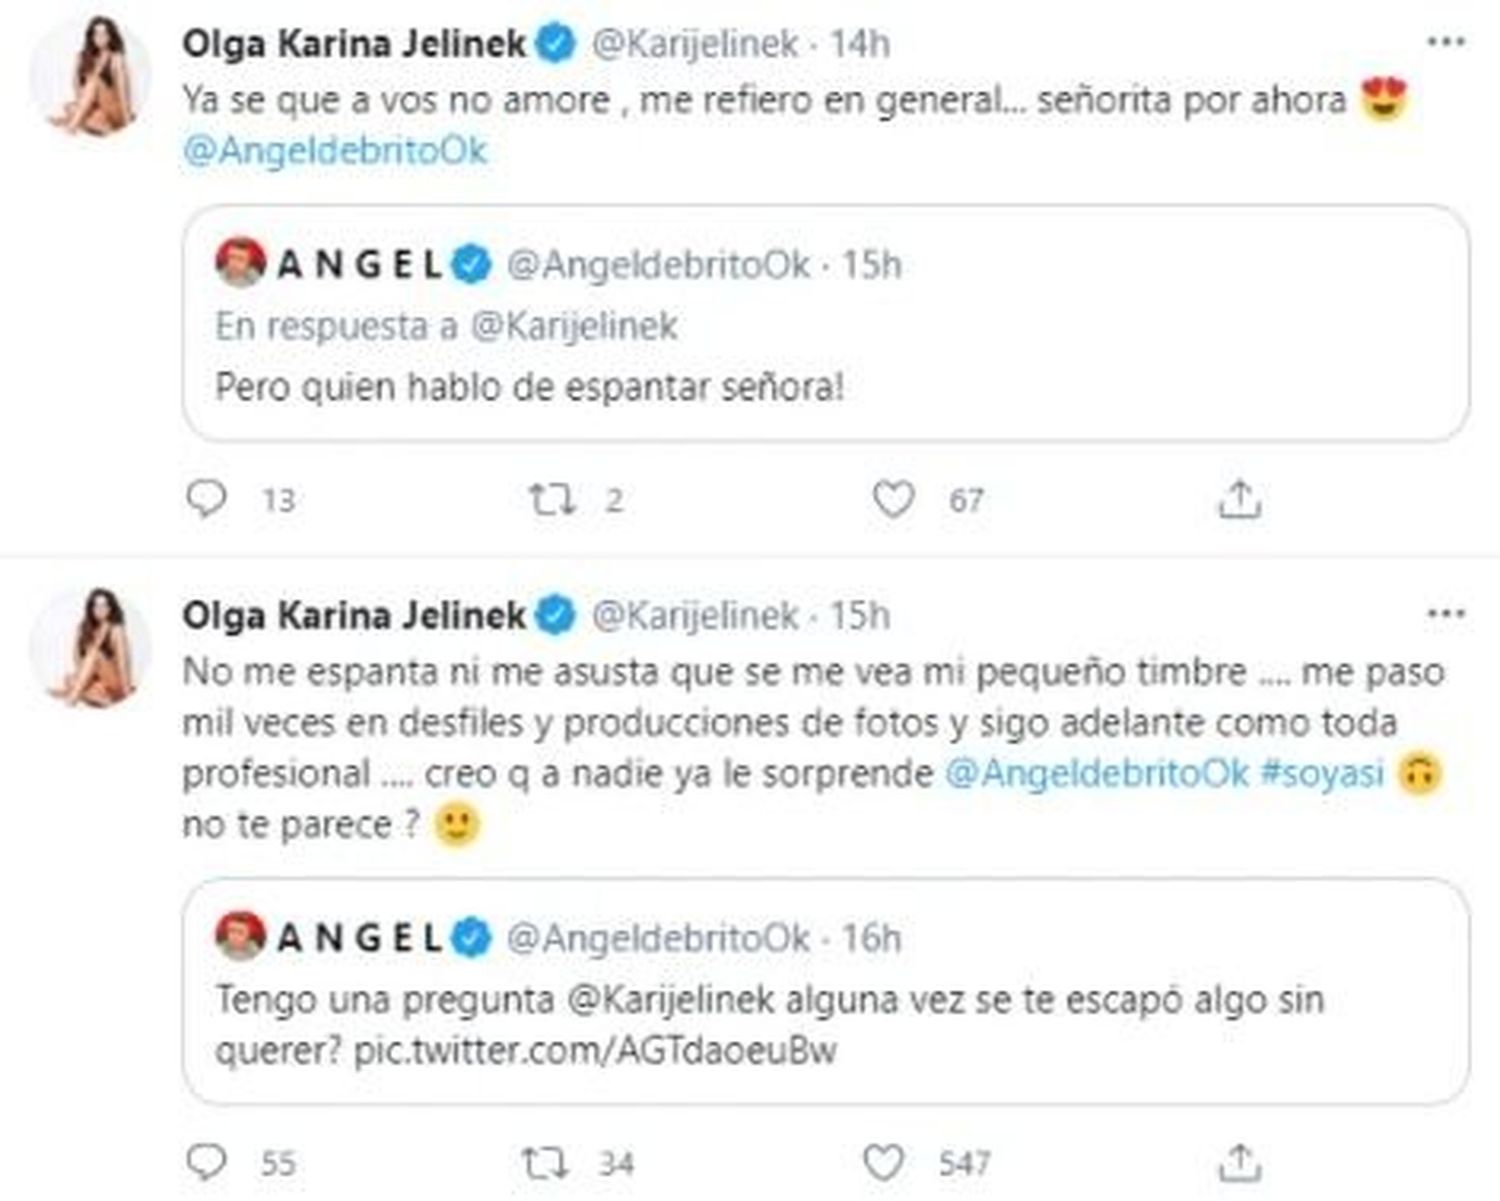Open the 14h timestamp of first tweet
This screenshot has width=1500, height=1201.
860,43
